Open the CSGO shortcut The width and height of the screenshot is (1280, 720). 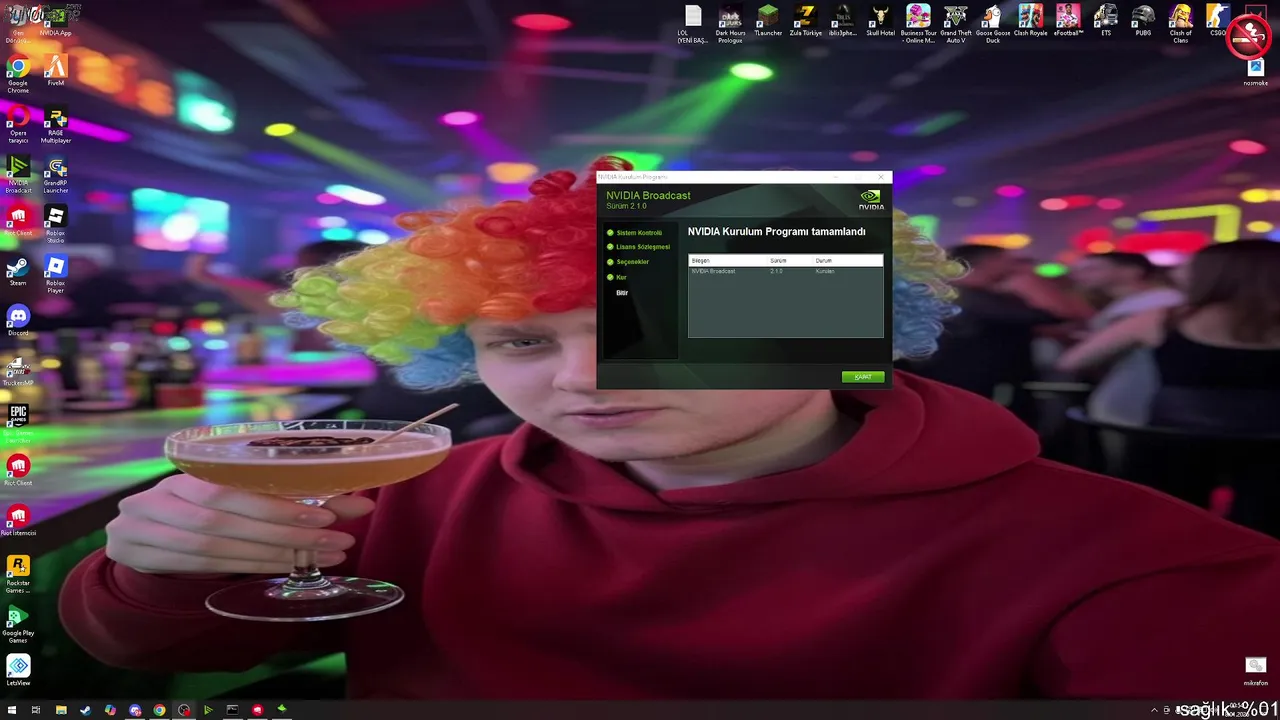pyautogui.click(x=1218, y=21)
